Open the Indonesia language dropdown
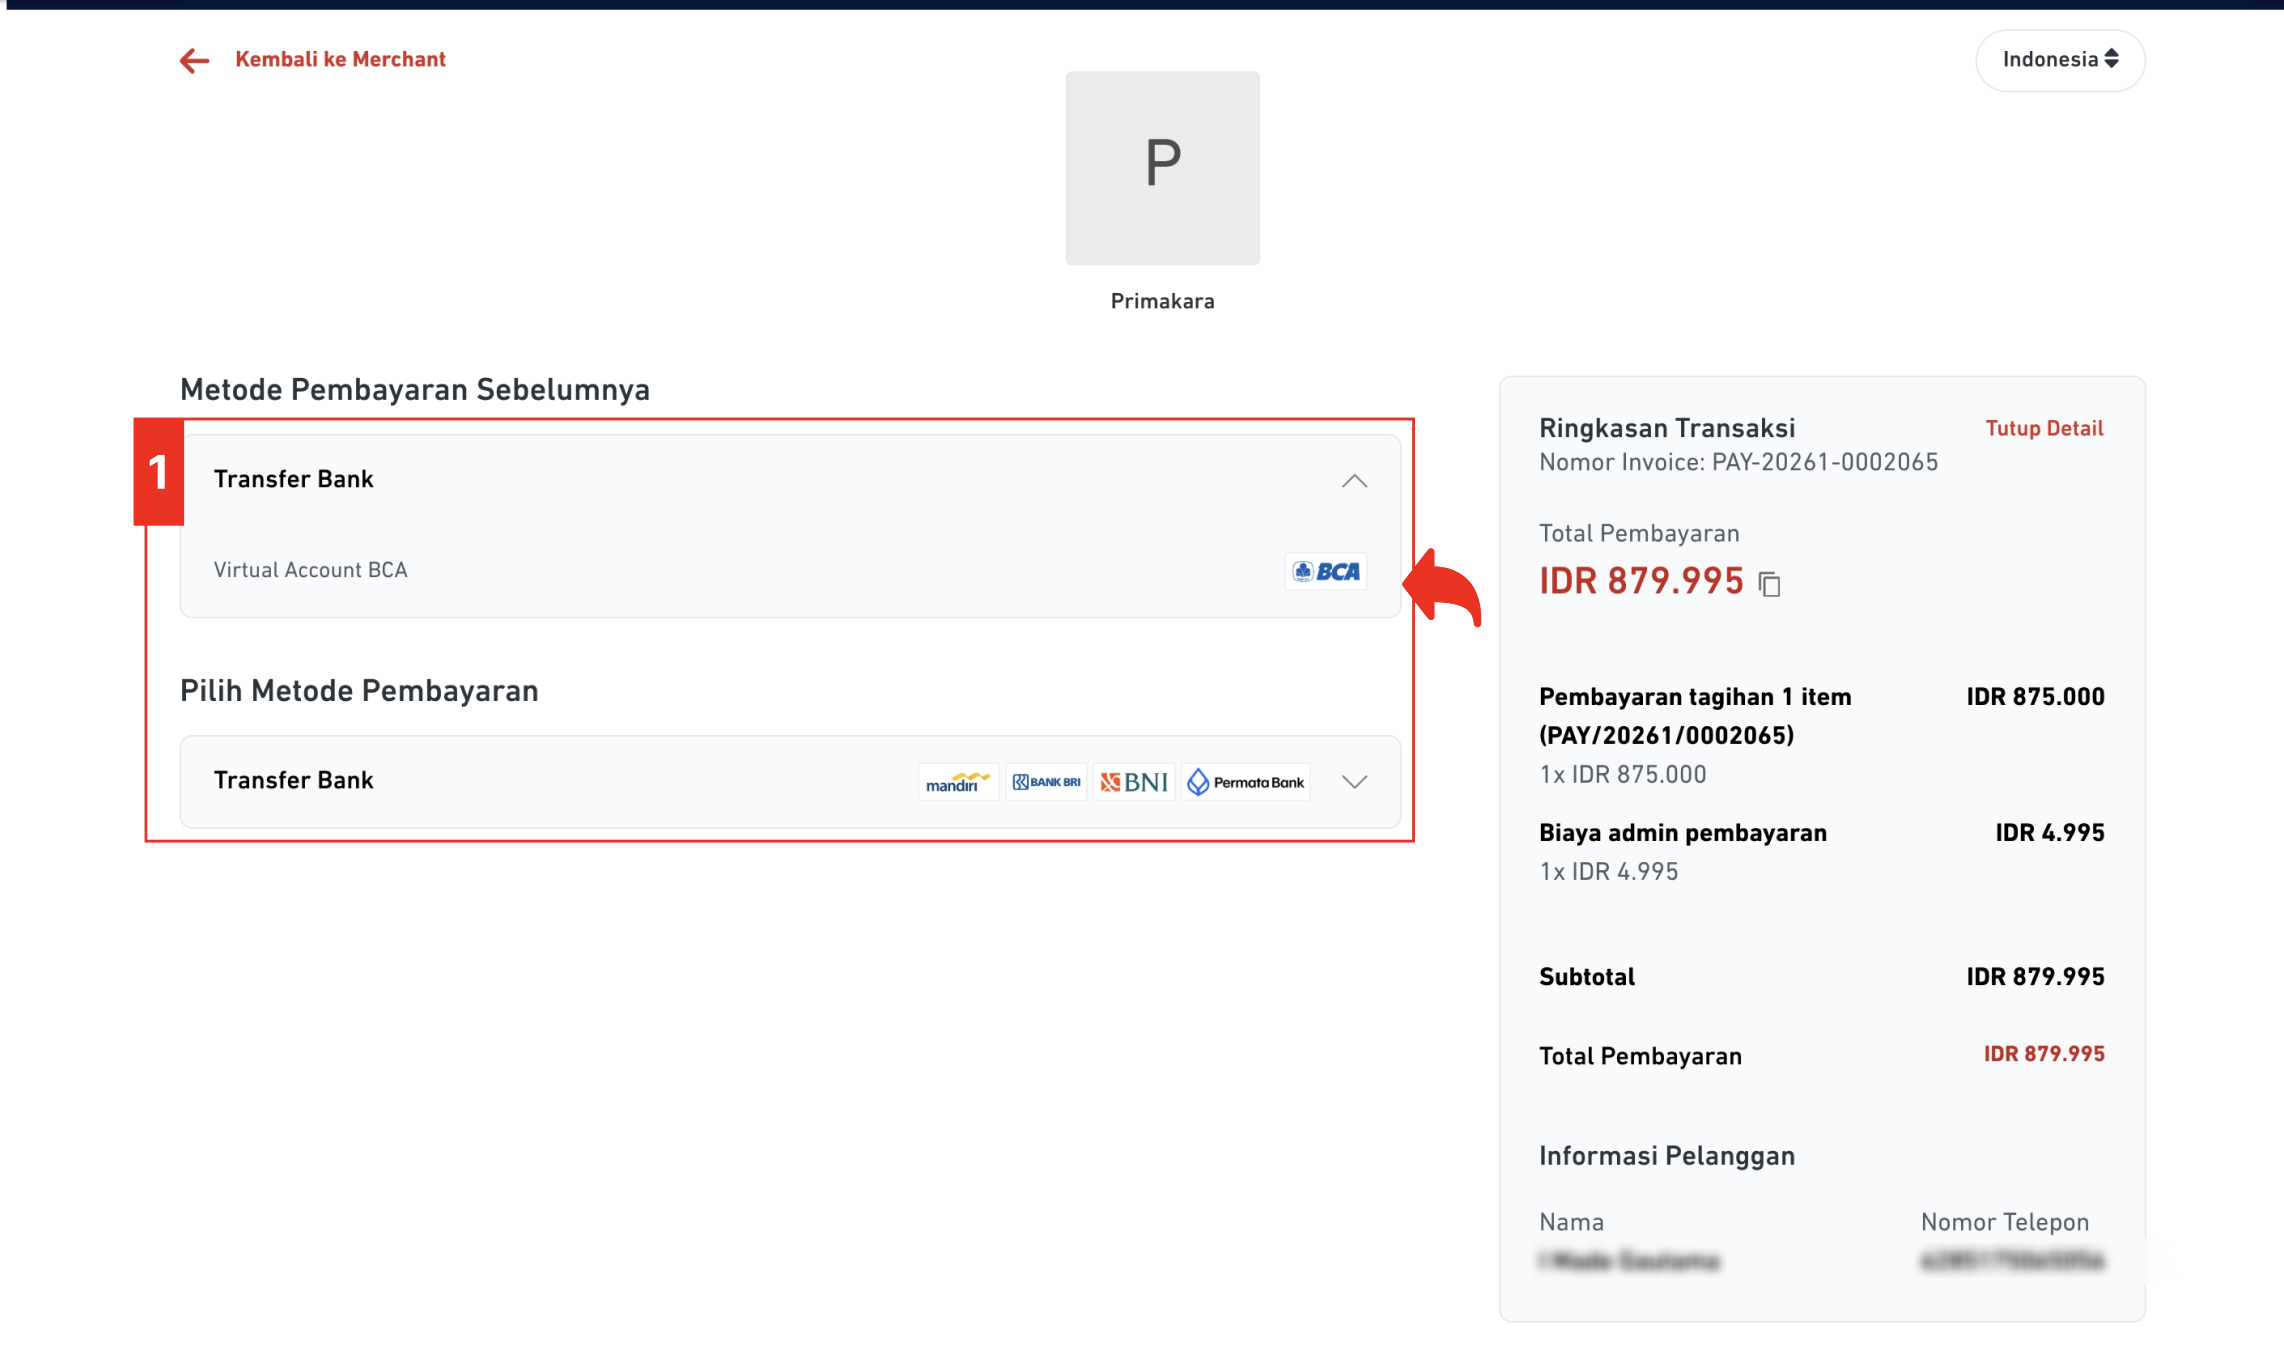 coord(2060,60)
